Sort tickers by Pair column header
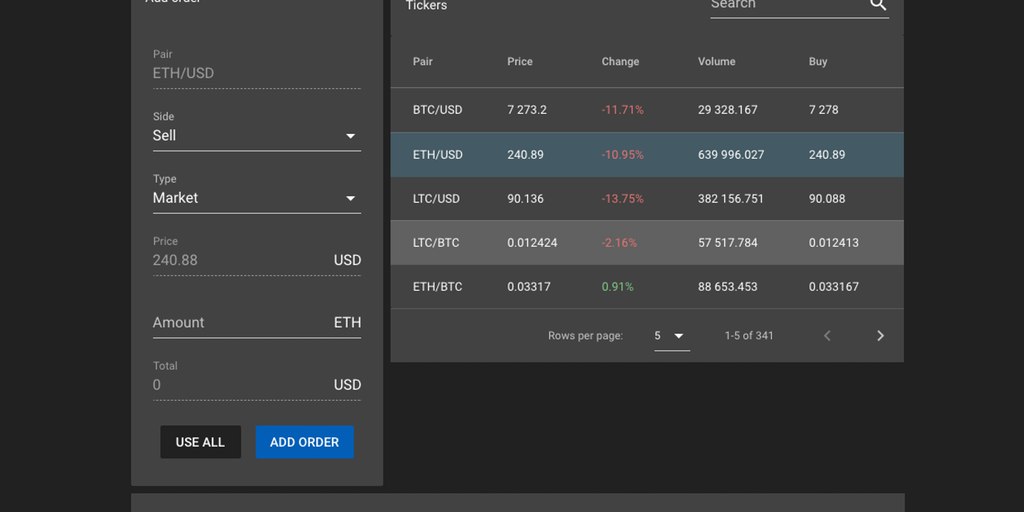 [423, 61]
